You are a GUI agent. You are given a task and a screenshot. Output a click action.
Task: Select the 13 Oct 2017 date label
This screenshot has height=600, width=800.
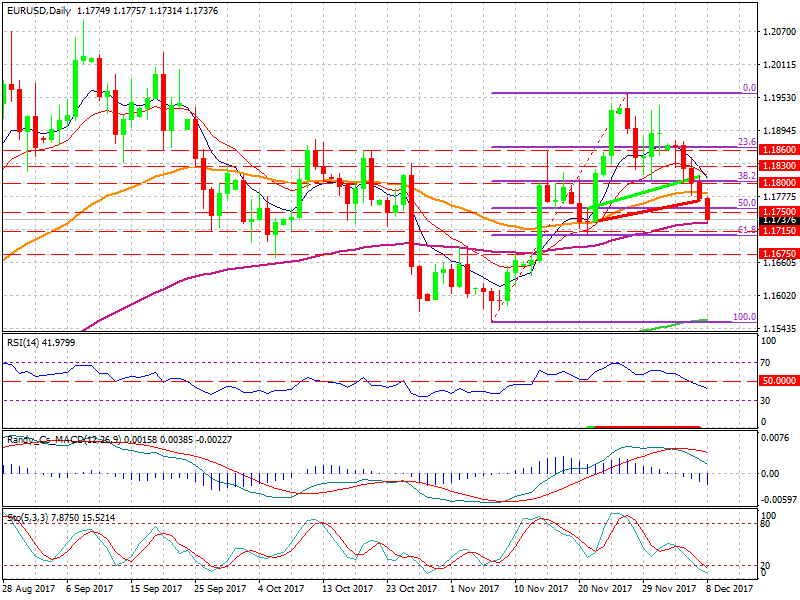(x=347, y=588)
